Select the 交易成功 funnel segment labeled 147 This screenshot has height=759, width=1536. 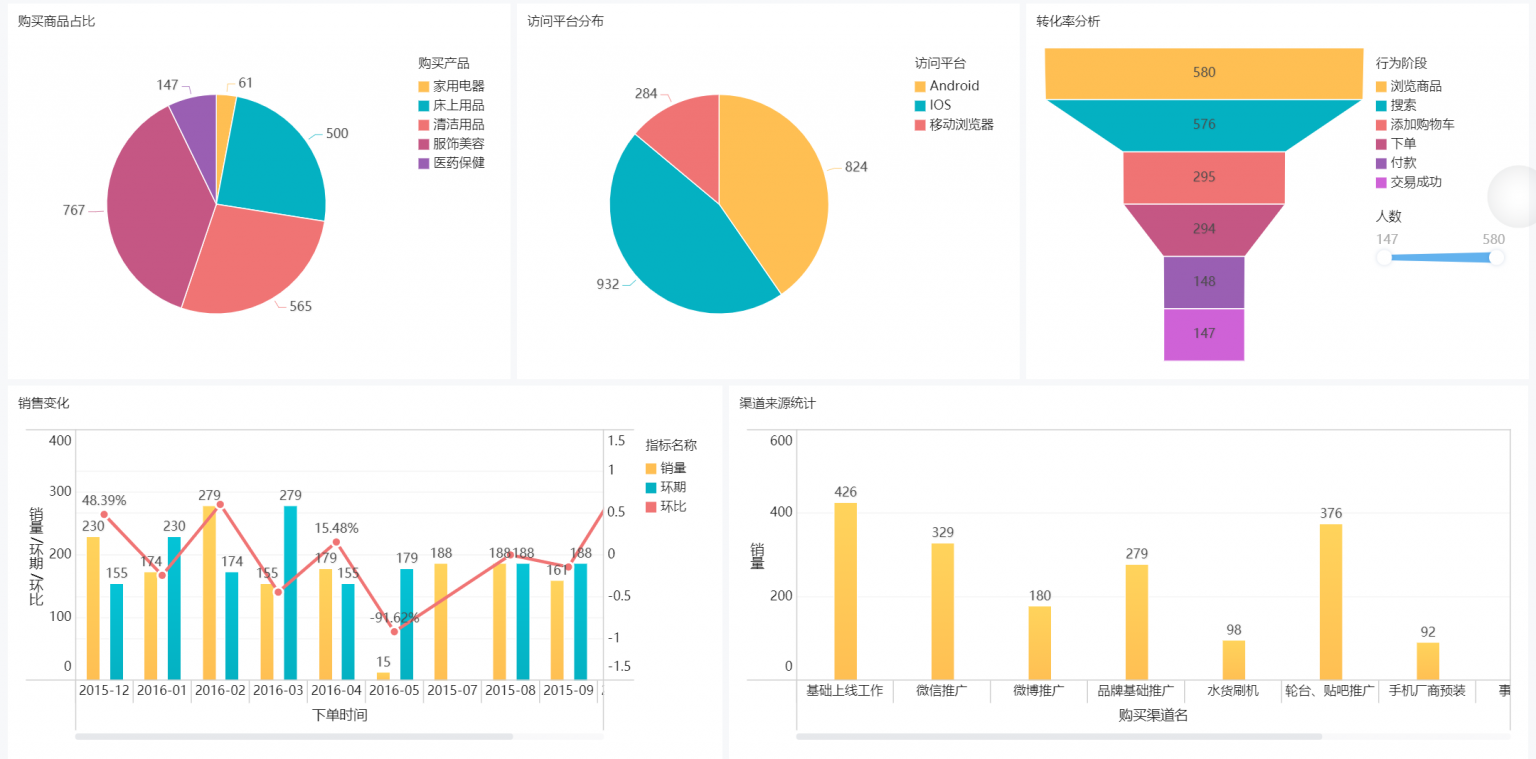pyautogui.click(x=1203, y=335)
